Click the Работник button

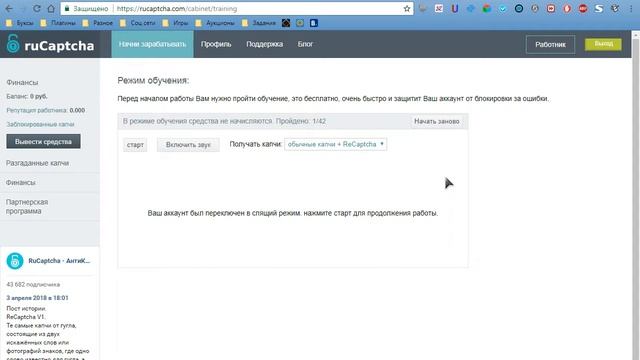point(550,44)
